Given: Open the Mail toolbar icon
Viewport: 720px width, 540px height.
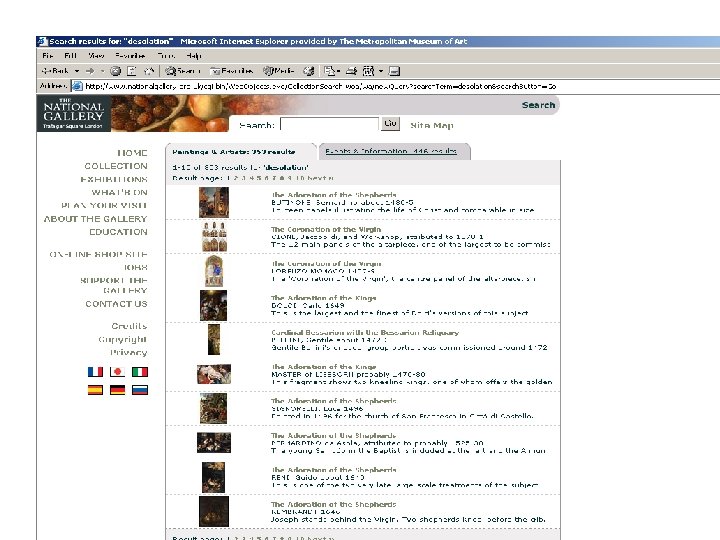Looking at the screenshot, I should 332,71.
